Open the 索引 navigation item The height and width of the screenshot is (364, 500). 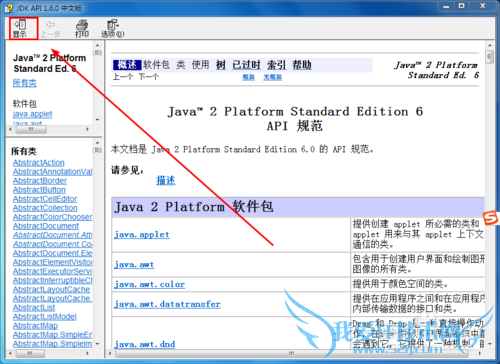pos(276,65)
